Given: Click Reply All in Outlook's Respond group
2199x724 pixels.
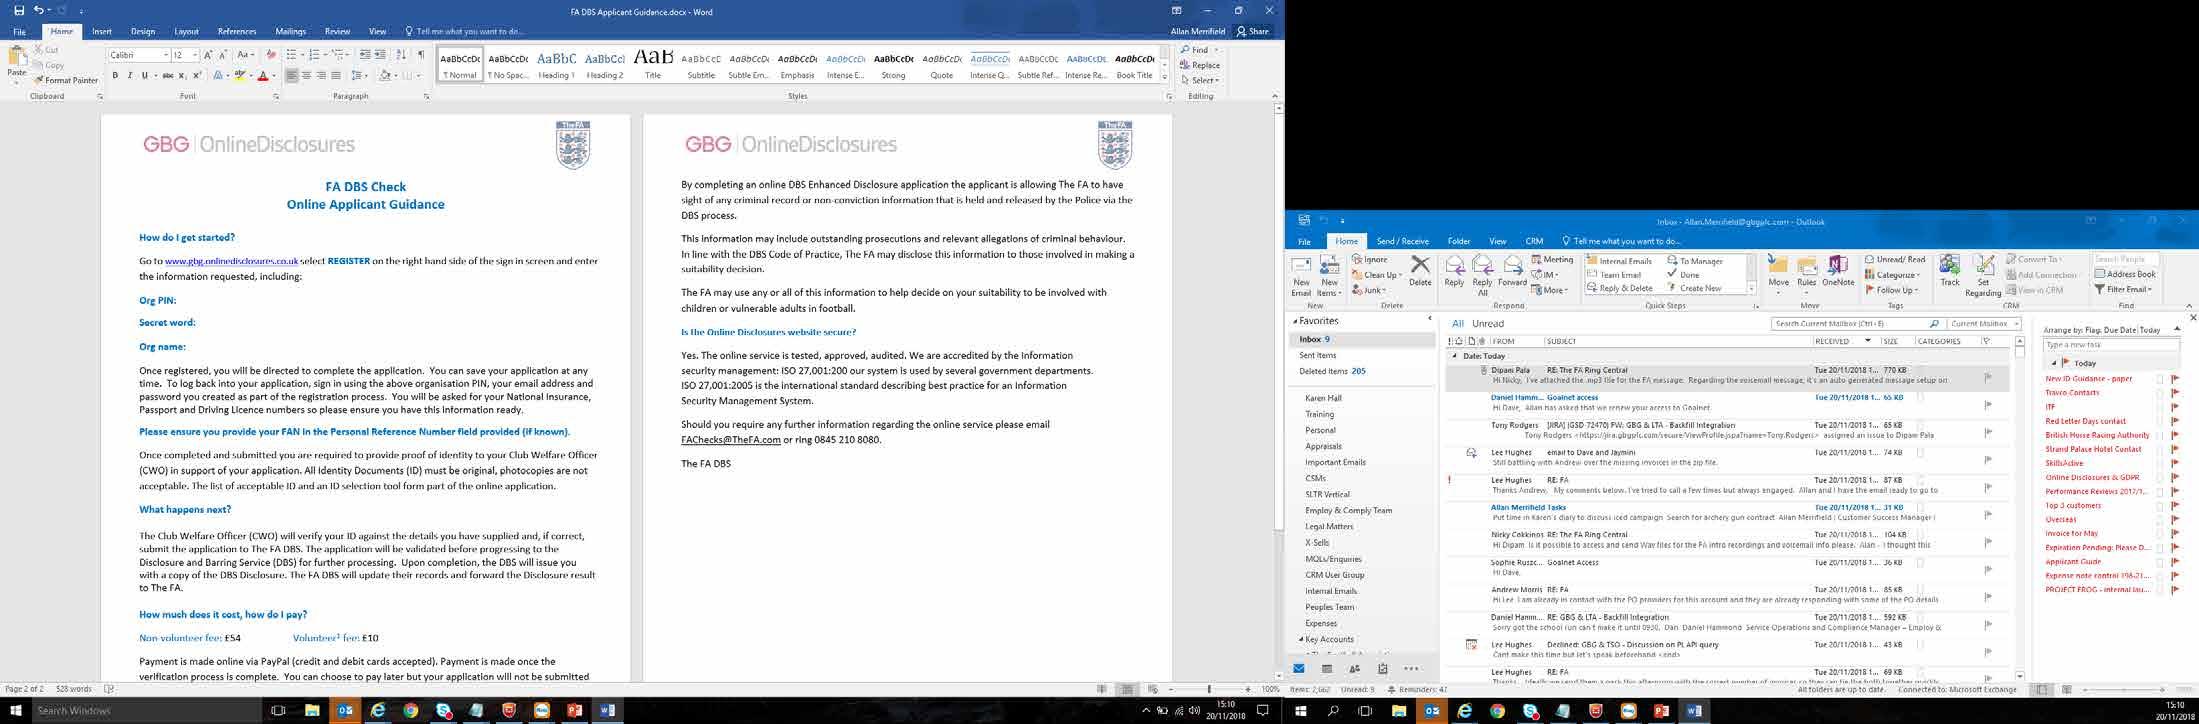Looking at the screenshot, I should 1482,275.
